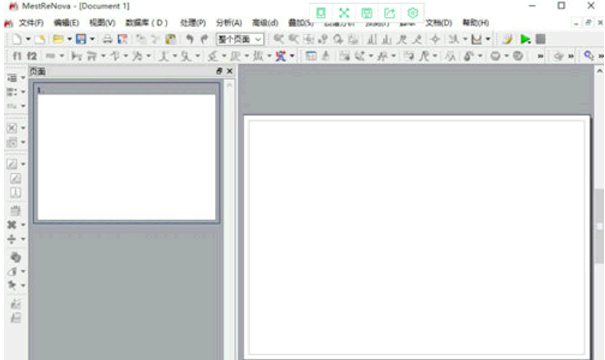Screen dimensions: 605x360
Task: Expand the second toolbar overflow chevron
Action: pyautogui.click(x=540, y=56)
